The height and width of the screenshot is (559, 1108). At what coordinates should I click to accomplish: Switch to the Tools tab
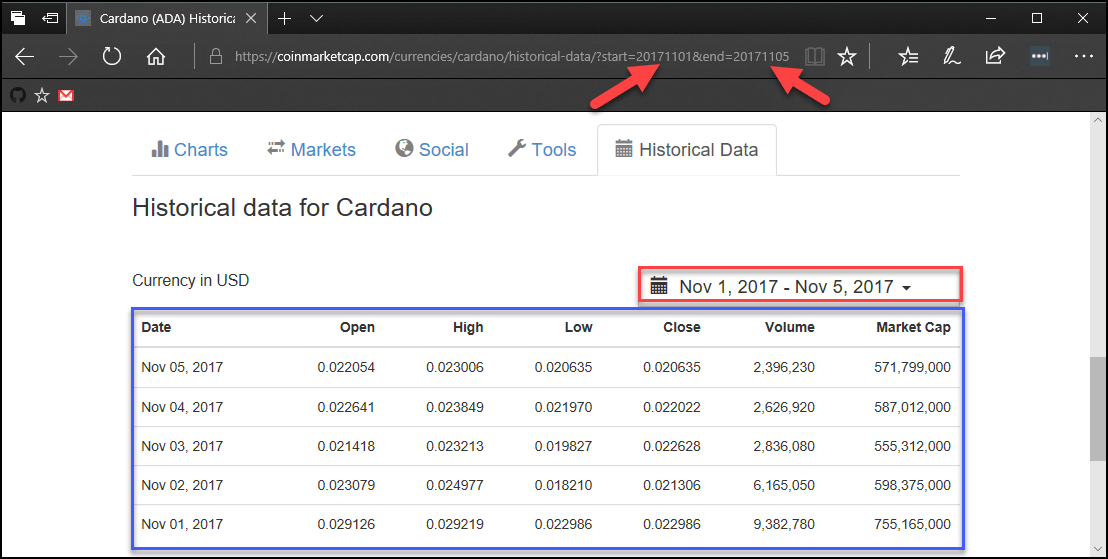(x=542, y=149)
